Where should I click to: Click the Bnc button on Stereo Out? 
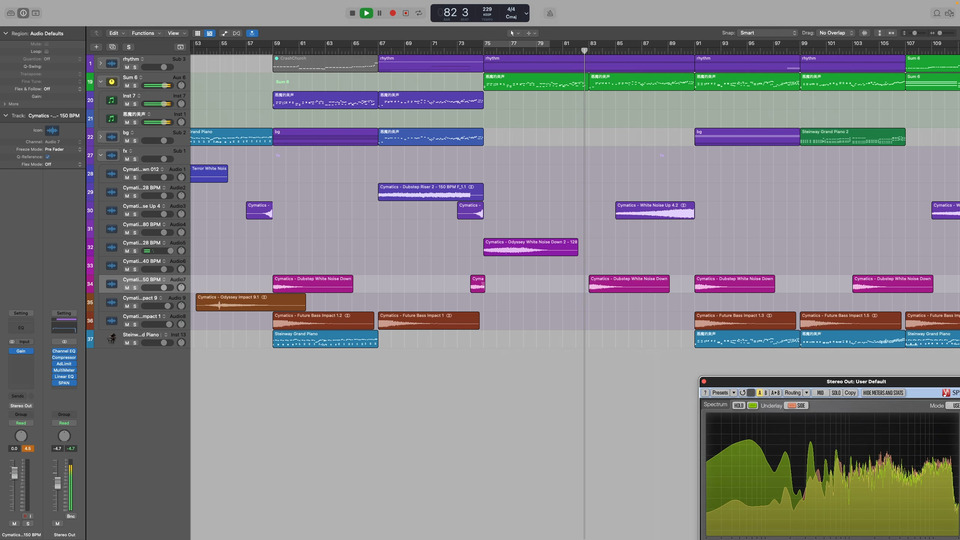(x=71, y=516)
